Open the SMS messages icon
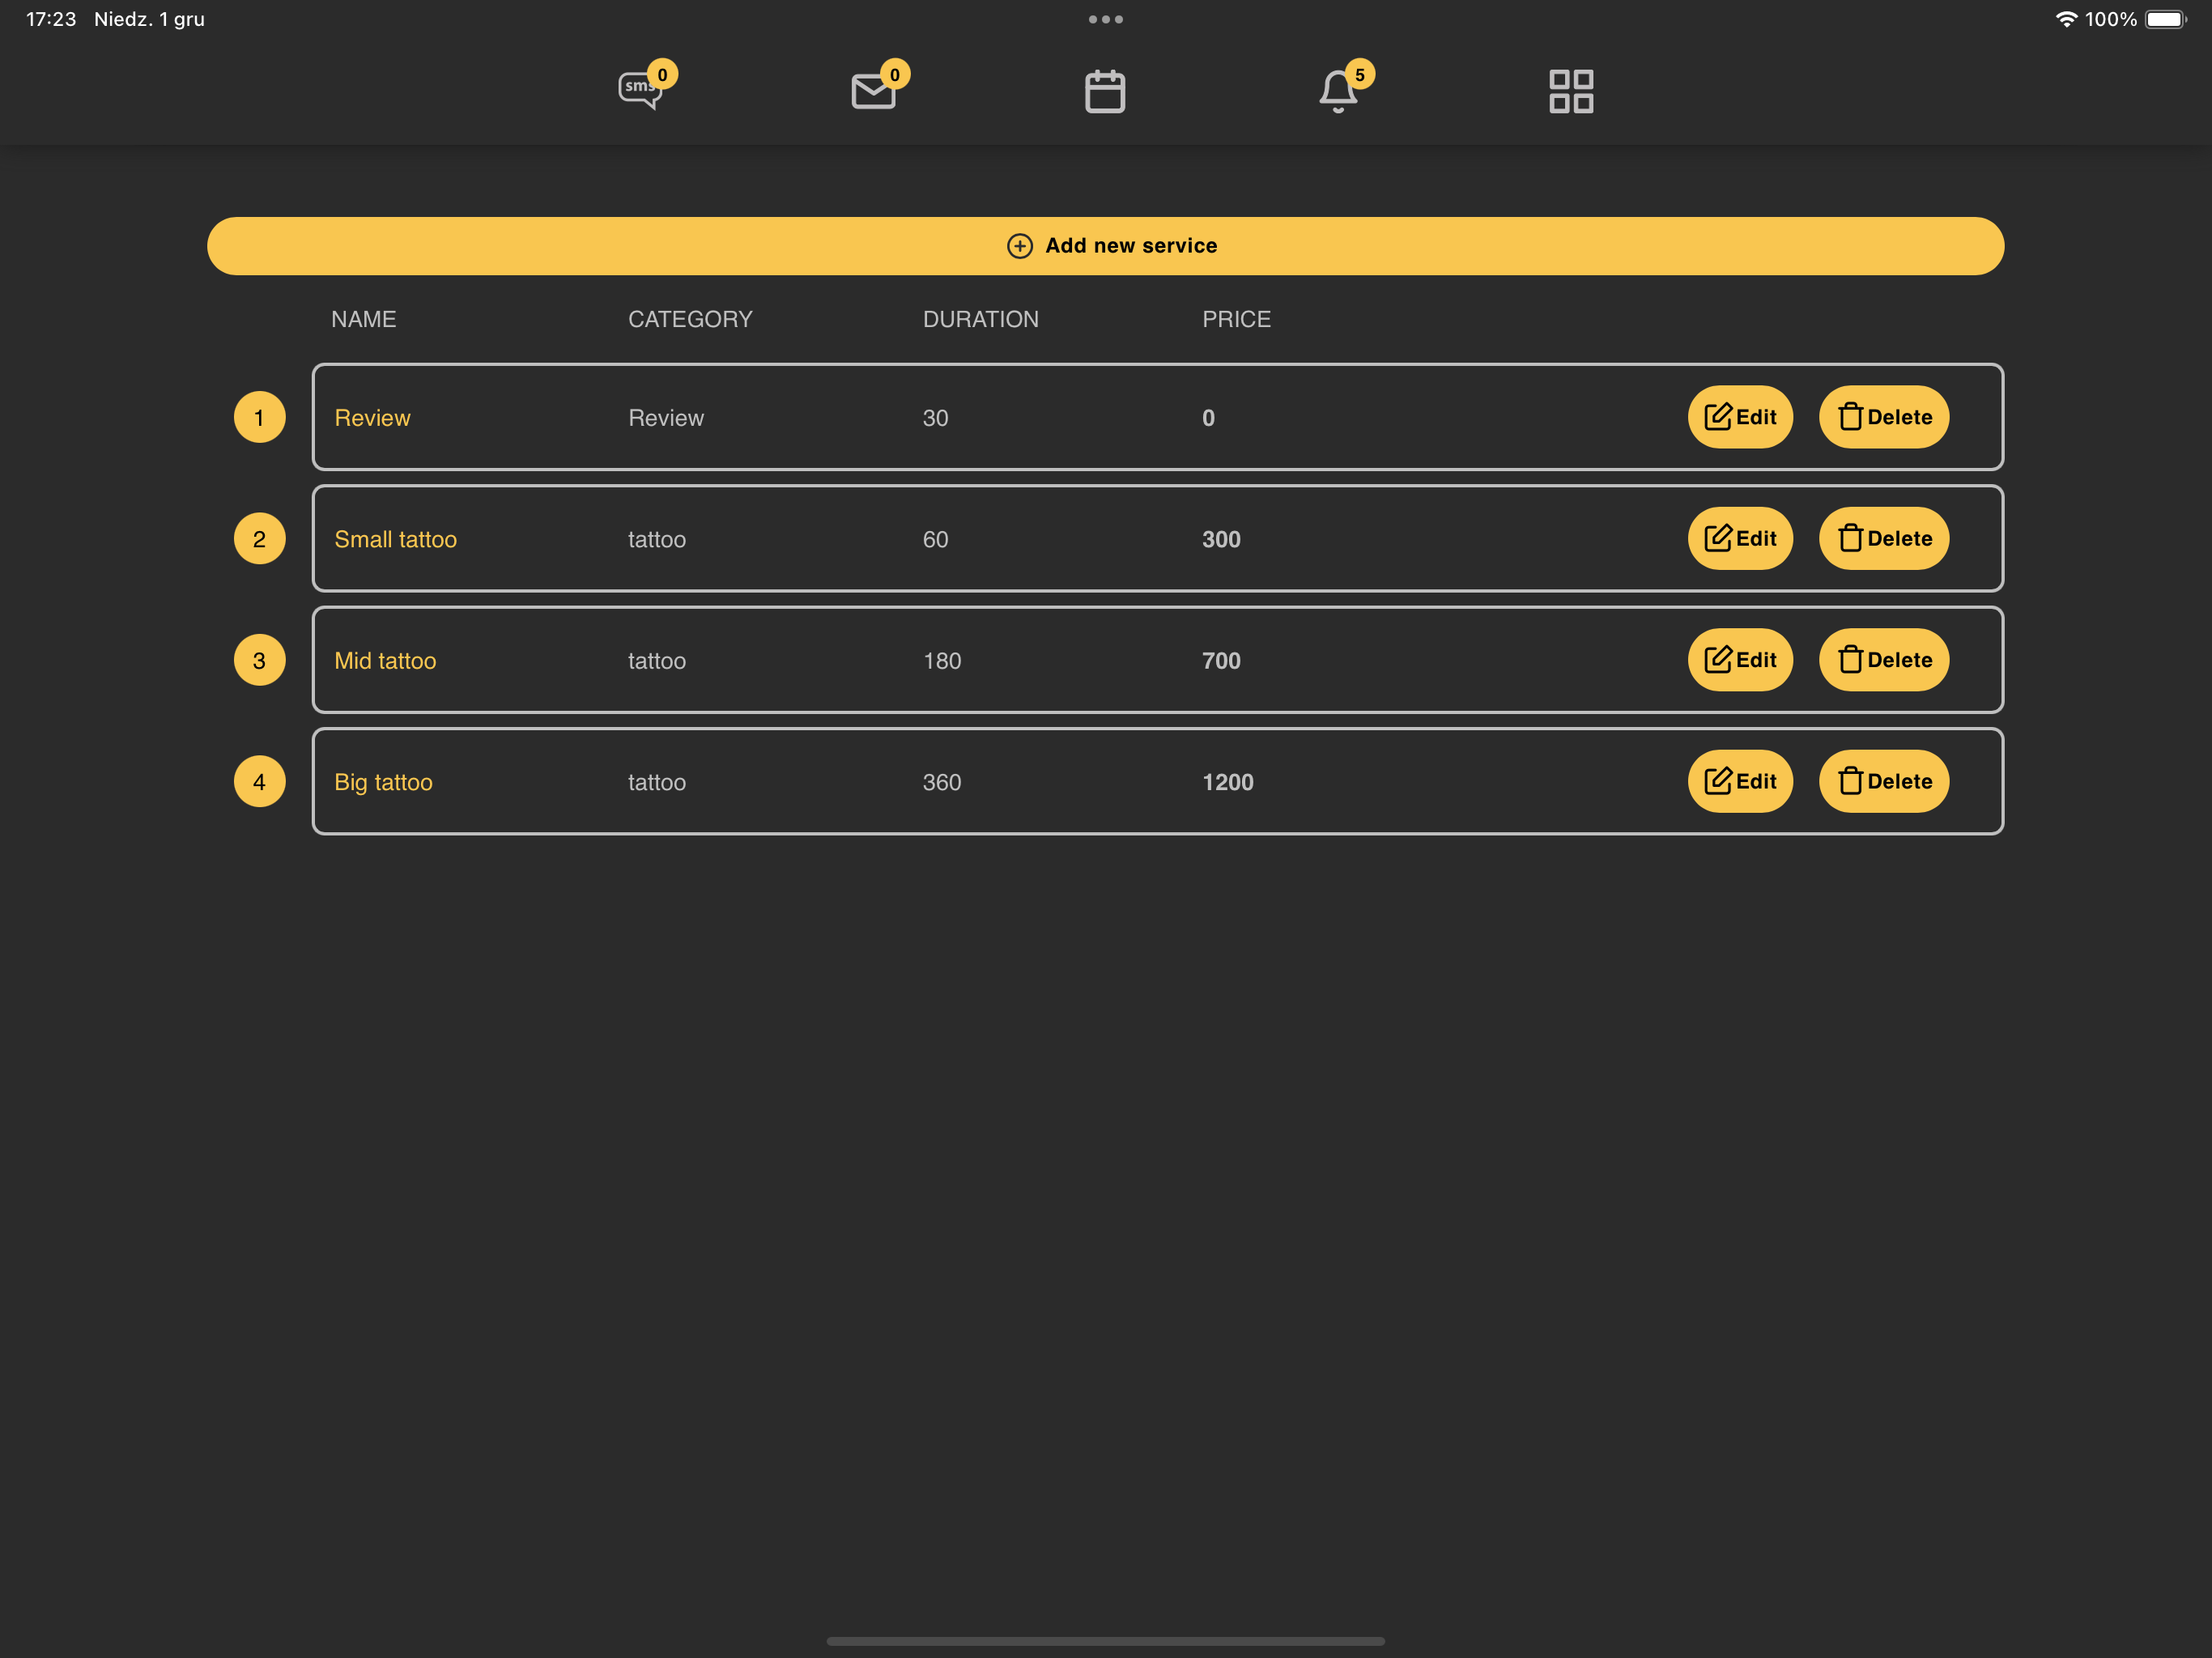Viewport: 2212px width, 1658px height. point(640,91)
